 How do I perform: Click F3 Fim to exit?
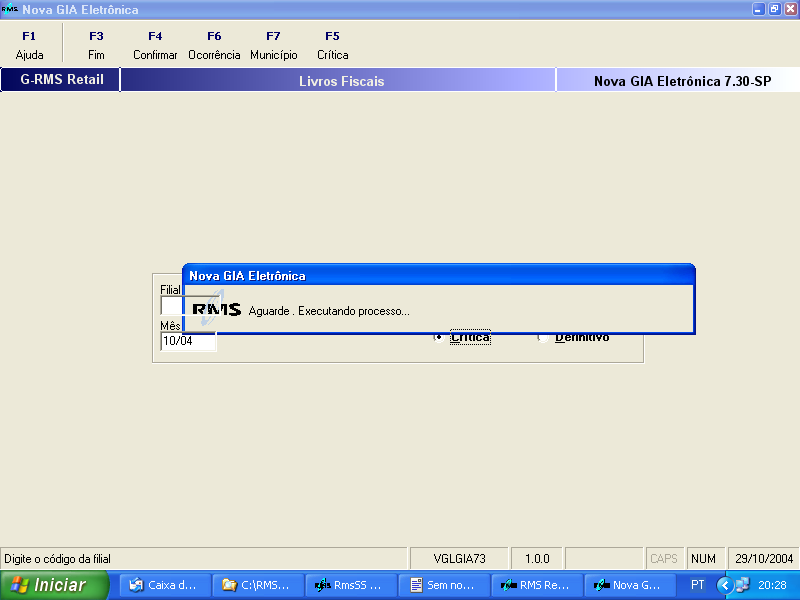point(96,45)
